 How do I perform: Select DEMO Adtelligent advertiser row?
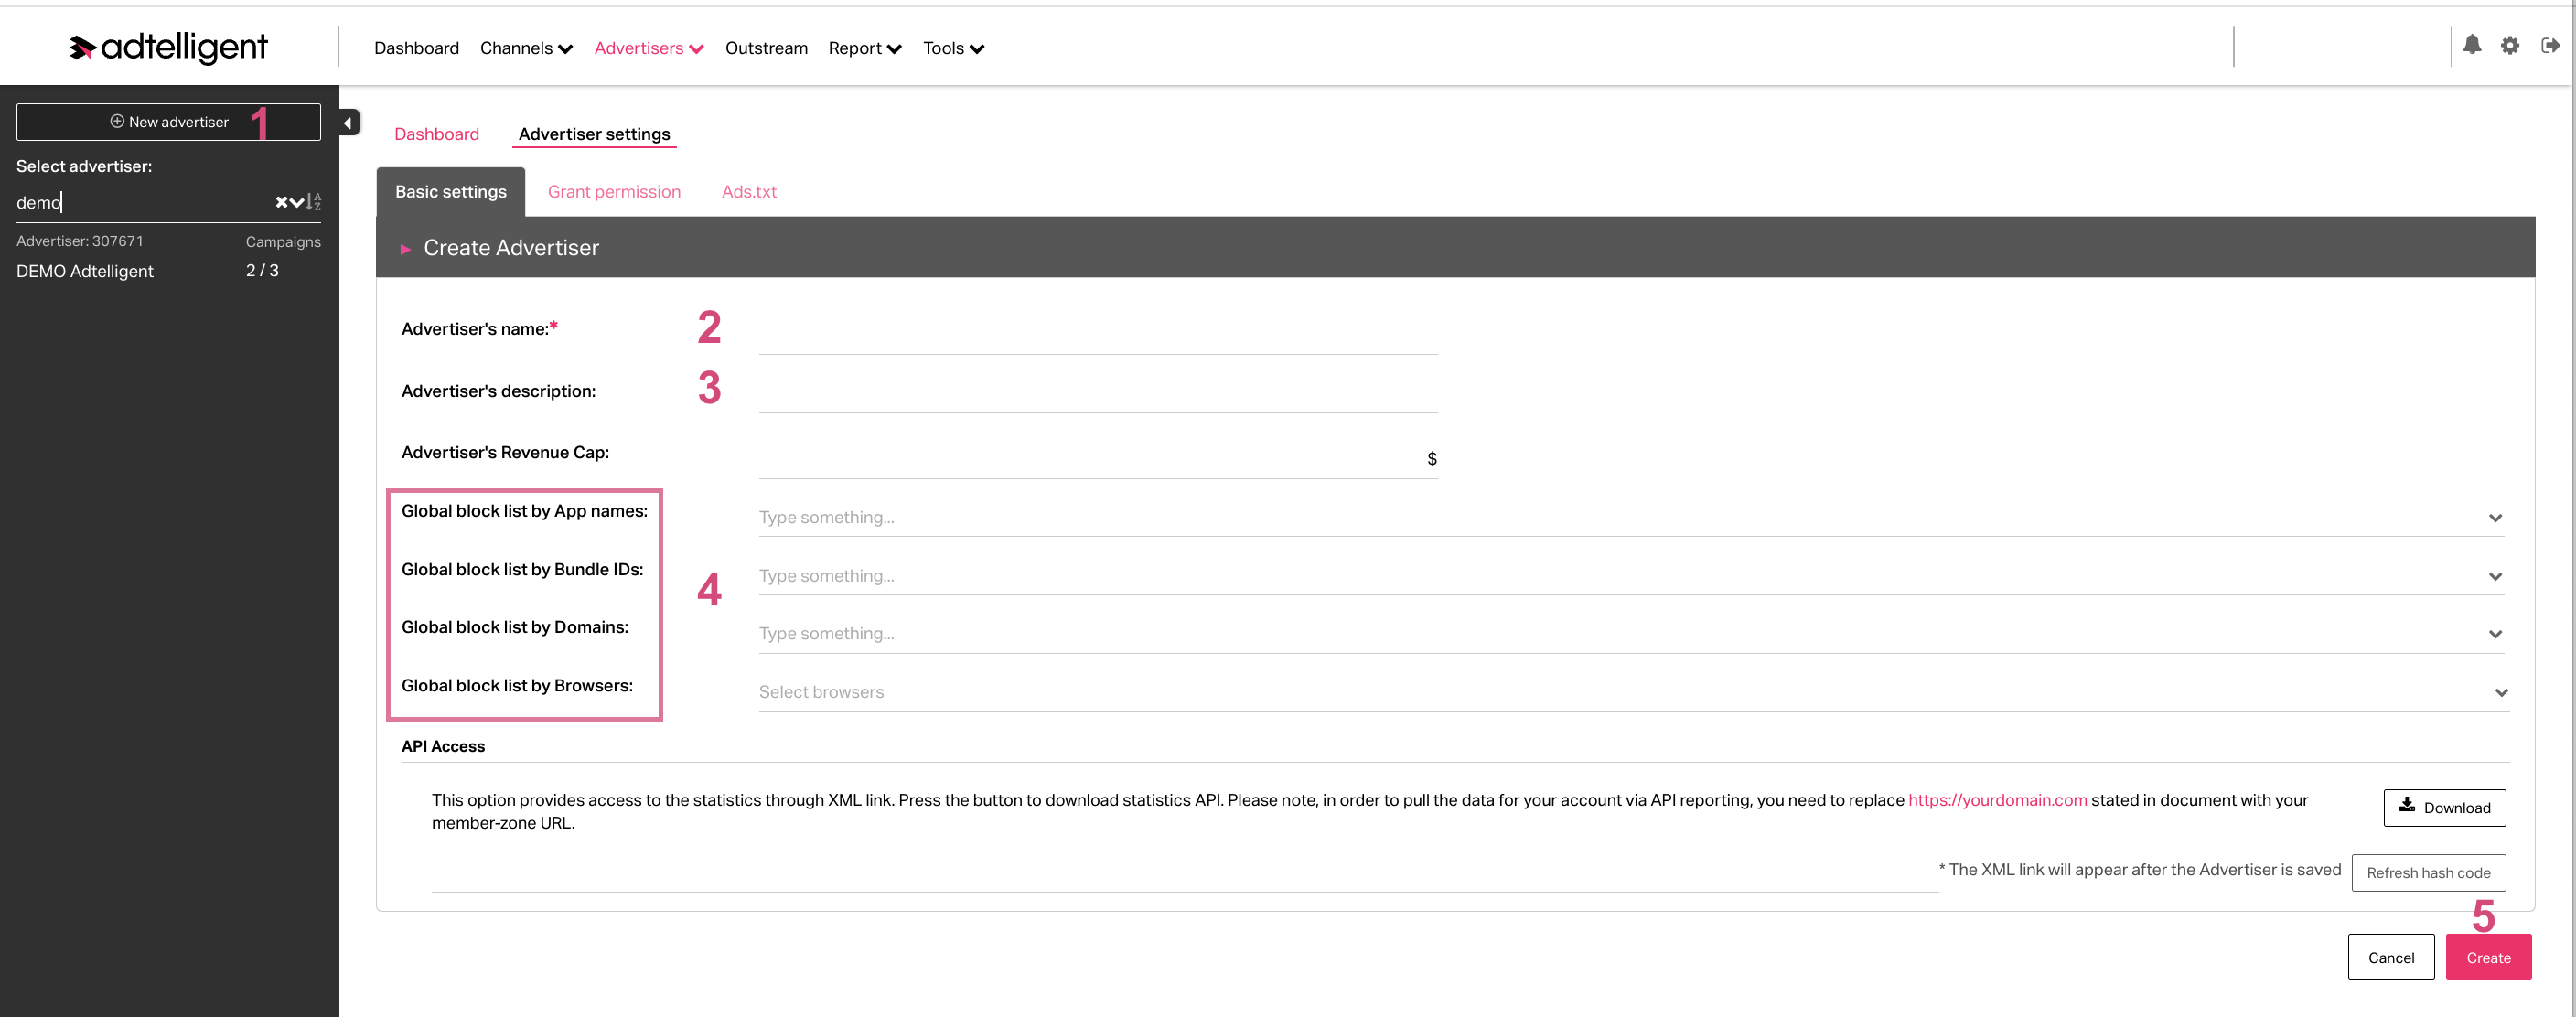coord(168,271)
